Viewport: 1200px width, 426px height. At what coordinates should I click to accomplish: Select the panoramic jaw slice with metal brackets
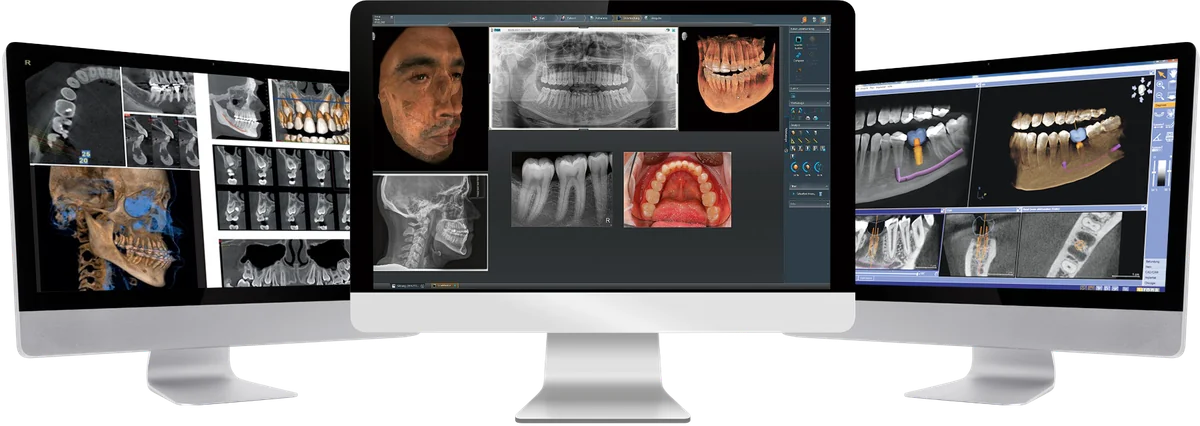click(x=159, y=89)
